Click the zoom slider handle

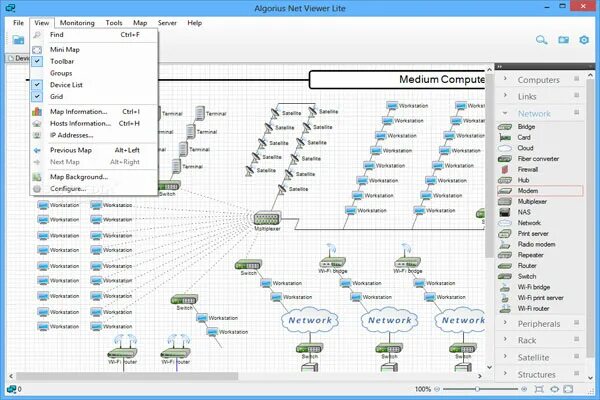(x=477, y=389)
